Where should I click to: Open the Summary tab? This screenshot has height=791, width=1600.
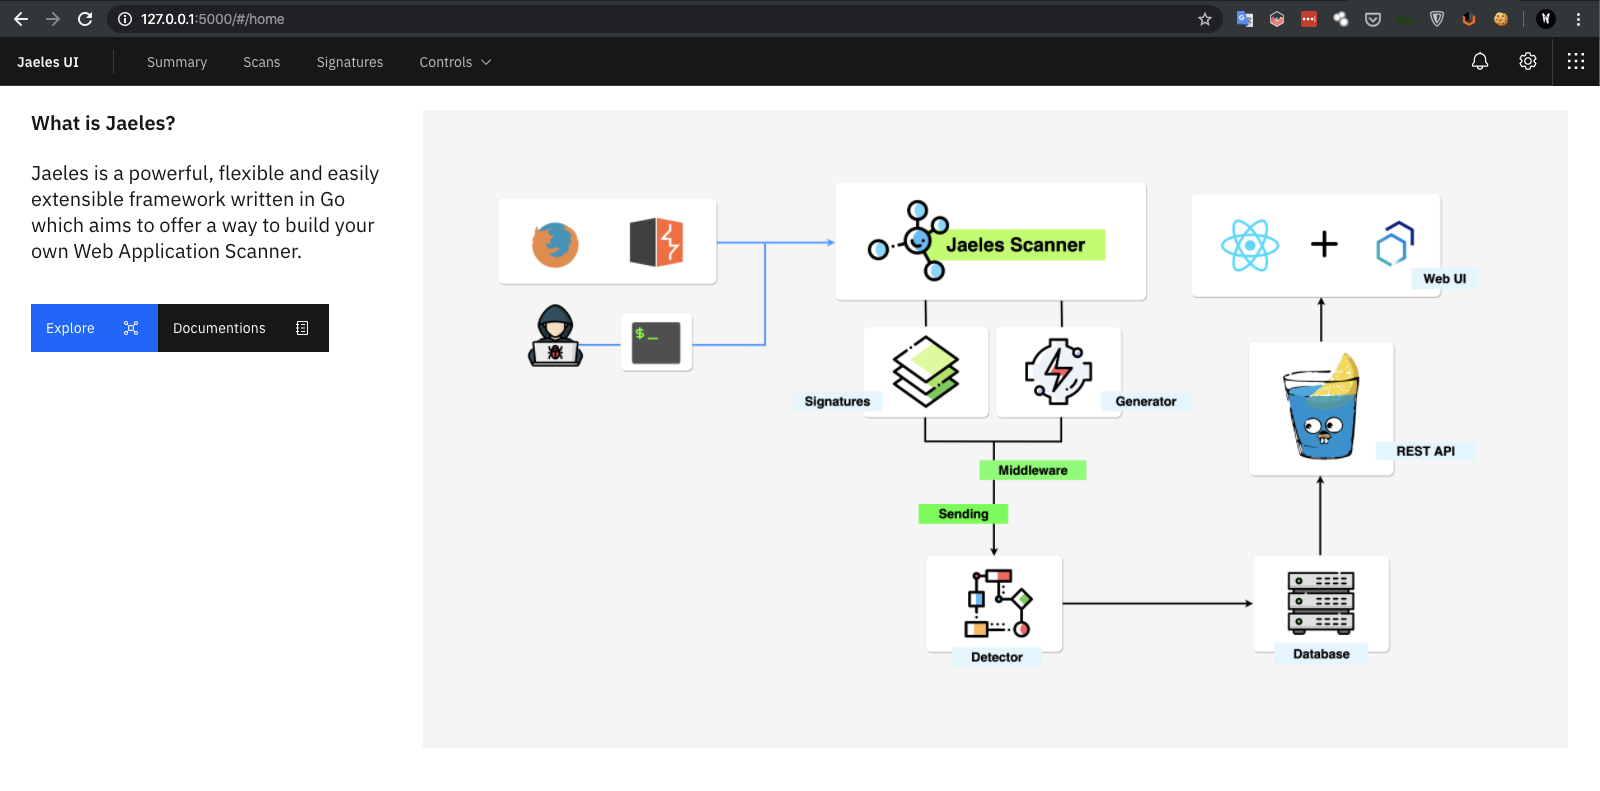(x=177, y=62)
